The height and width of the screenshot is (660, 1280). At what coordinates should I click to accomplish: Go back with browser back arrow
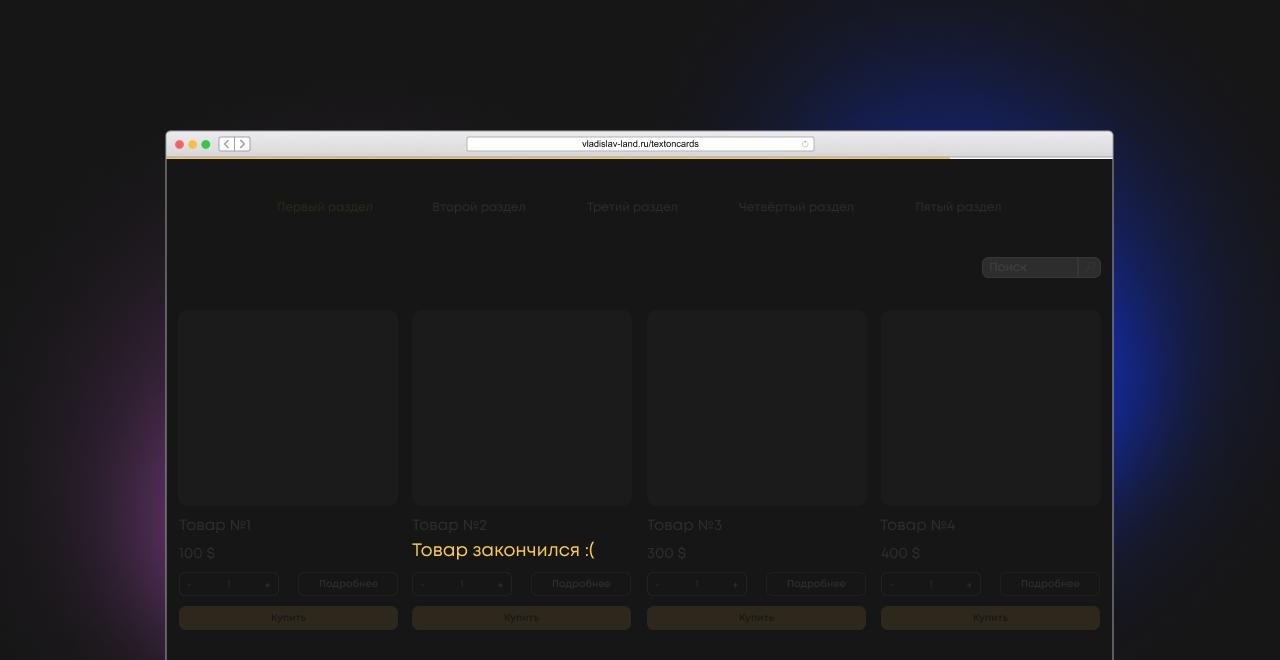pos(227,144)
